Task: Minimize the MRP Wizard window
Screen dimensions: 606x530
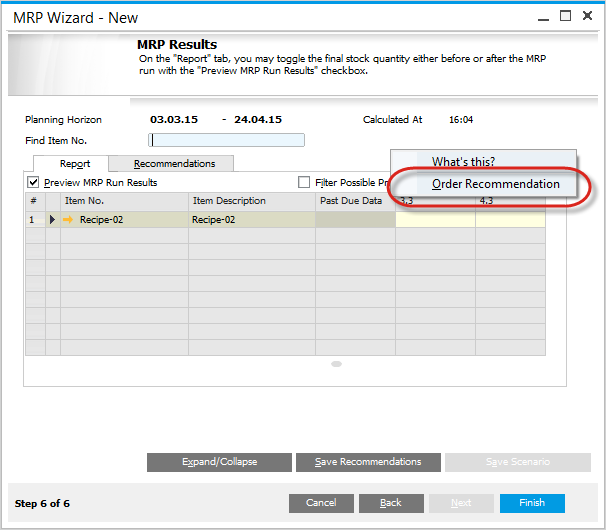Action: [541, 16]
